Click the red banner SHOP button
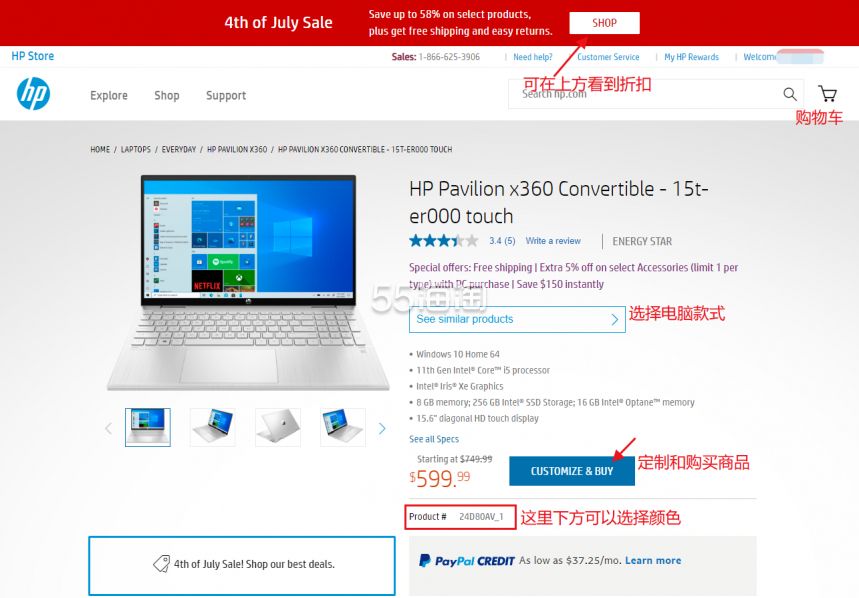 tap(604, 23)
